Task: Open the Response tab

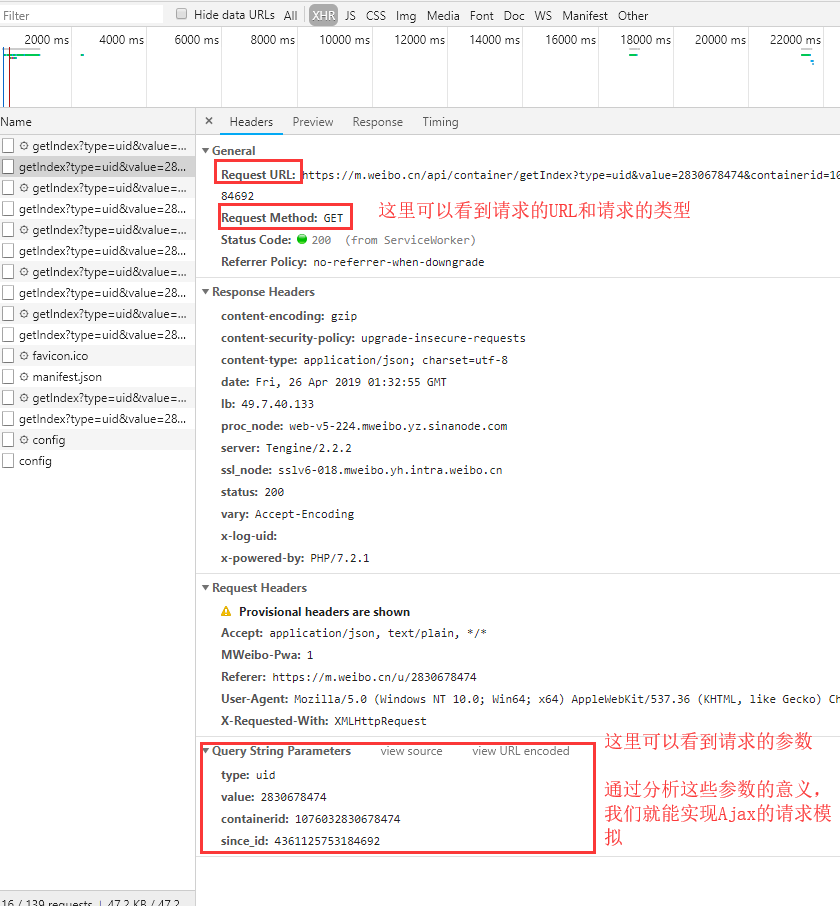Action: click(378, 122)
